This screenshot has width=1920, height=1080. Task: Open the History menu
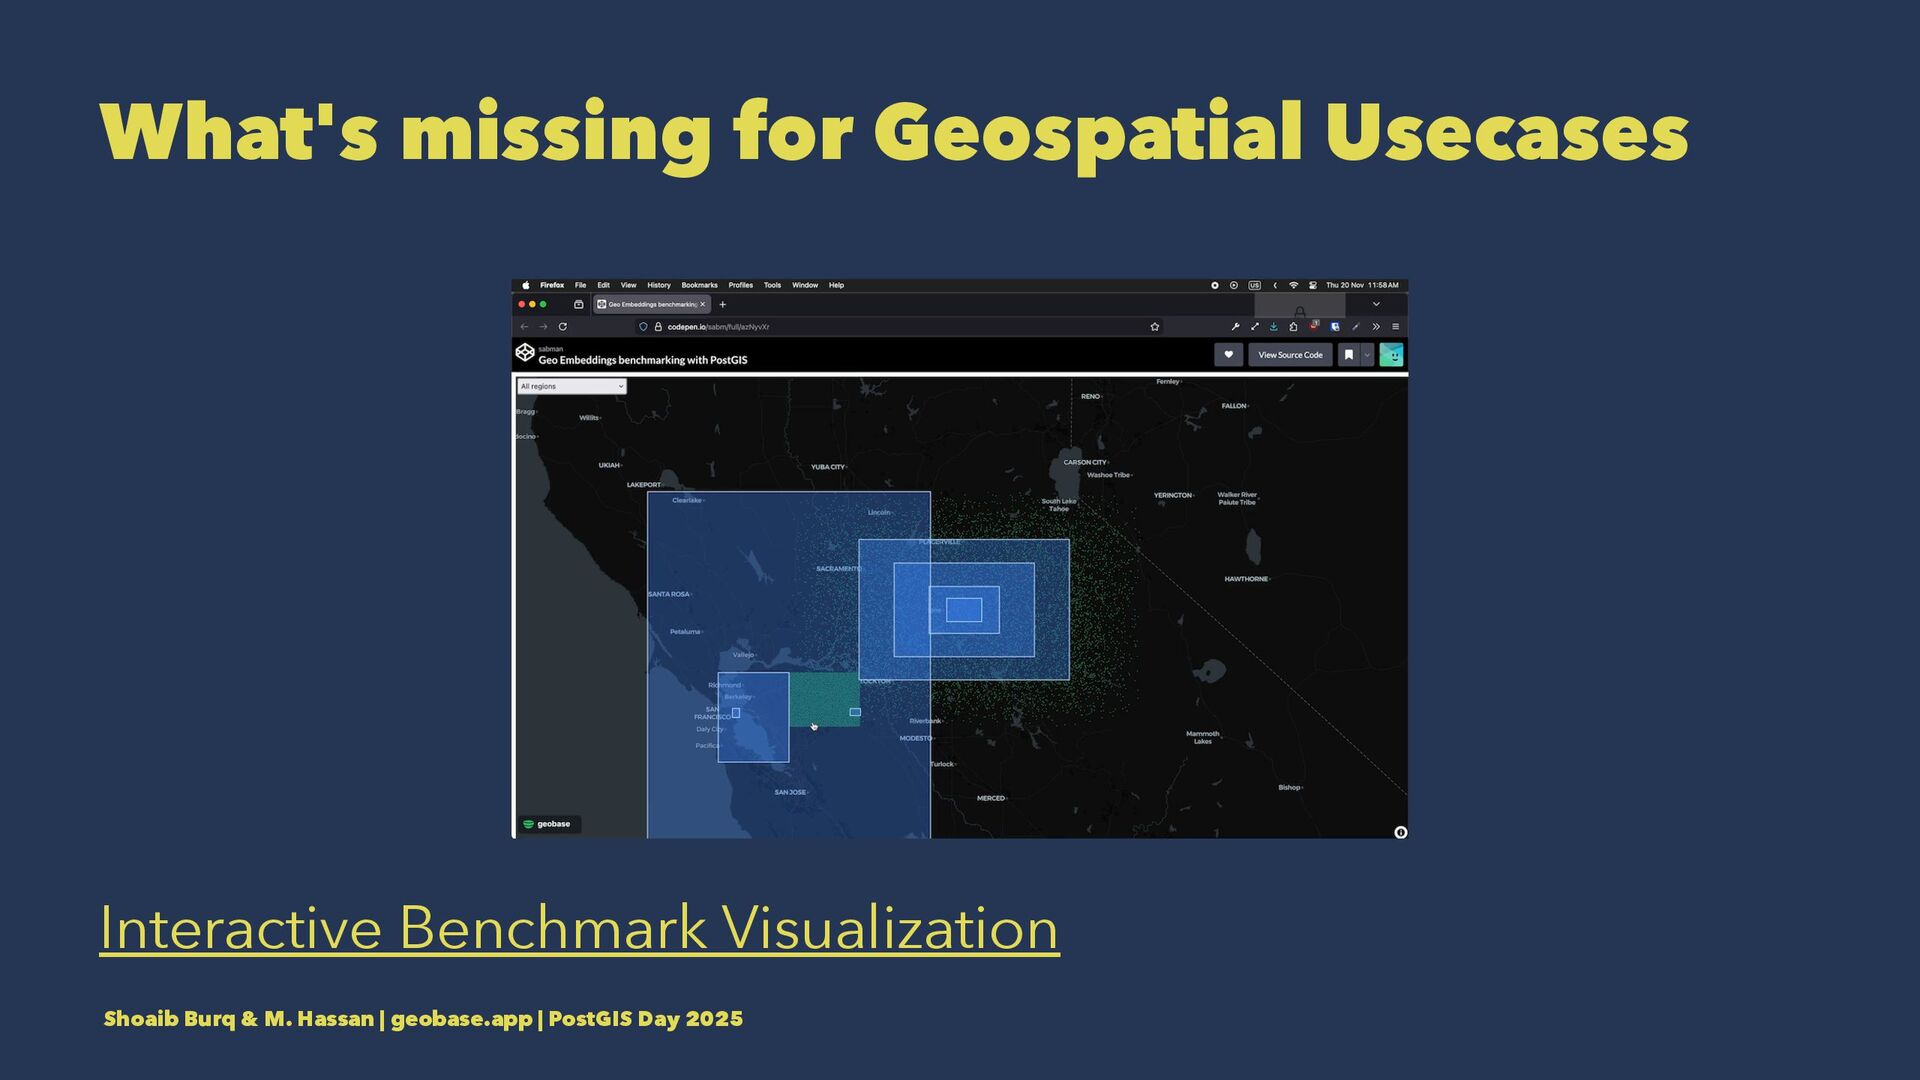click(x=658, y=285)
